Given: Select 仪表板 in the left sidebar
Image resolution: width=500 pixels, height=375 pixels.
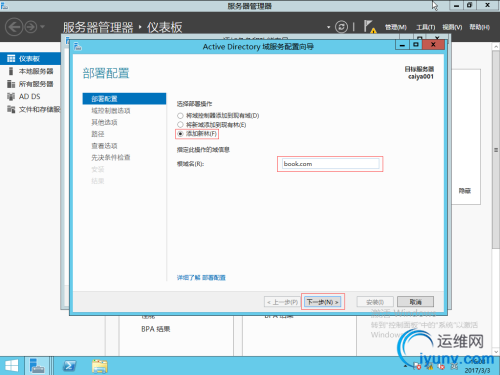Looking at the screenshot, I should [30, 59].
